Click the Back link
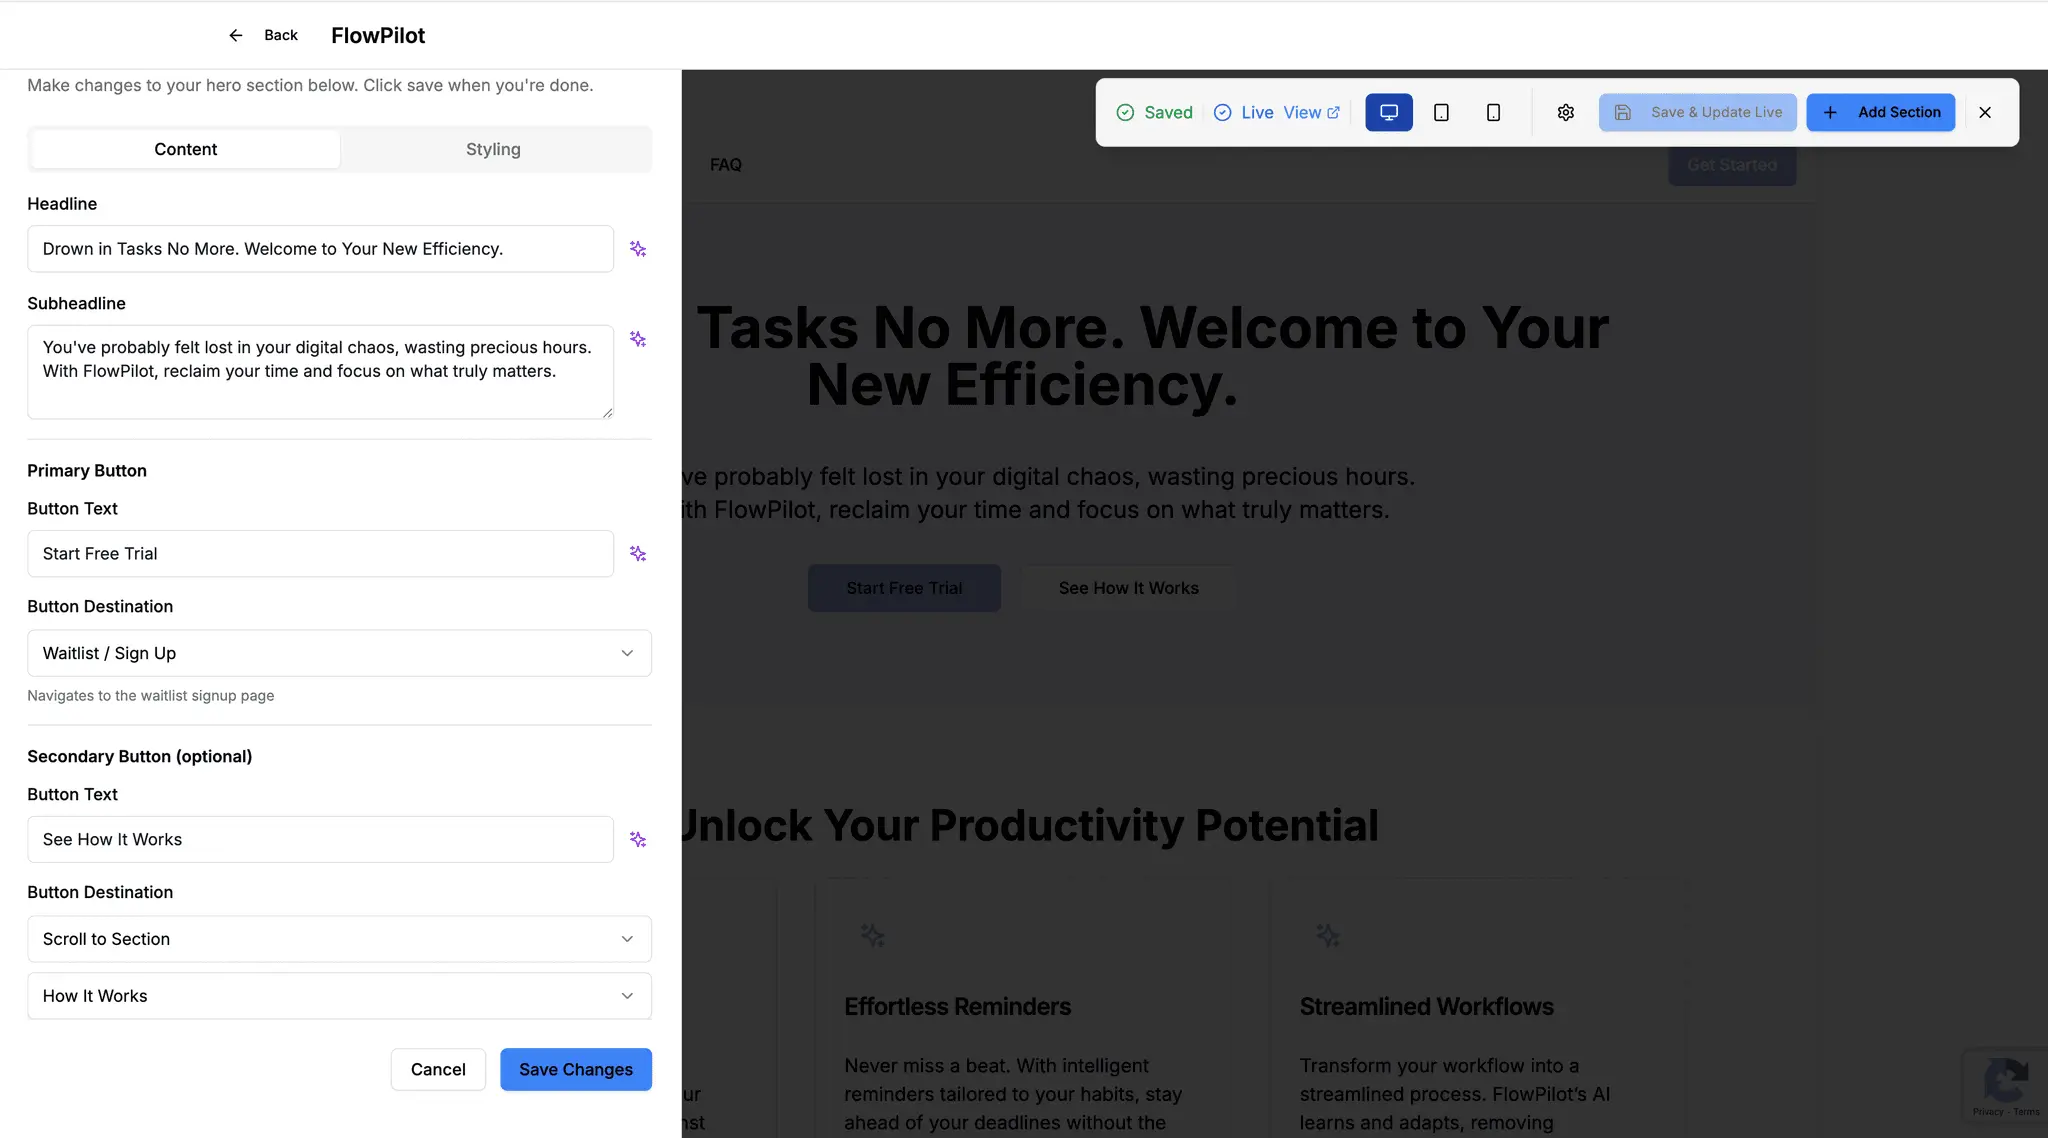This screenshot has height=1138, width=2048. [x=281, y=35]
